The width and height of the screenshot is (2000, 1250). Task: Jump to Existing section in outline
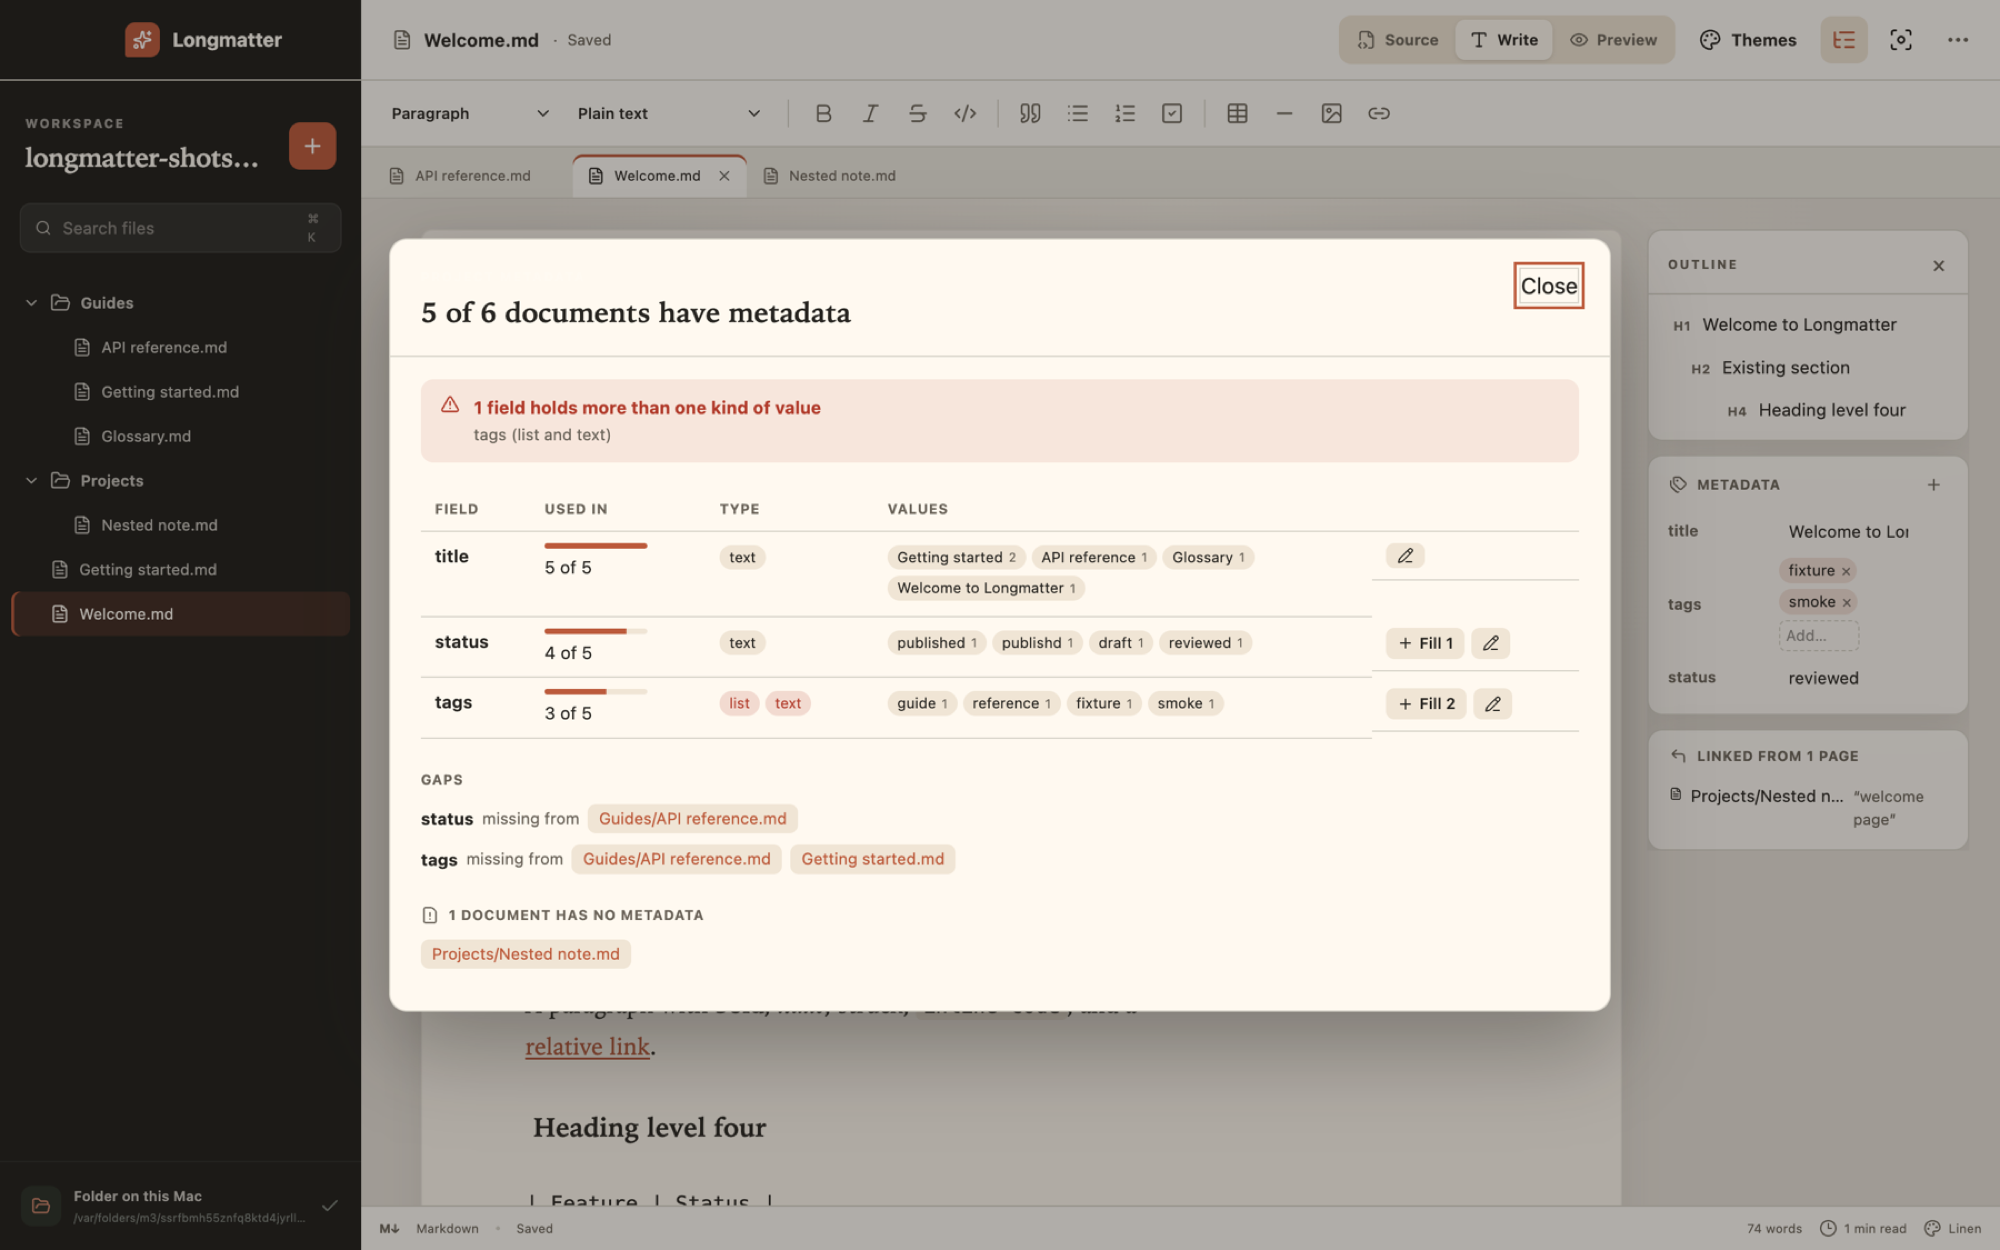tap(1785, 368)
